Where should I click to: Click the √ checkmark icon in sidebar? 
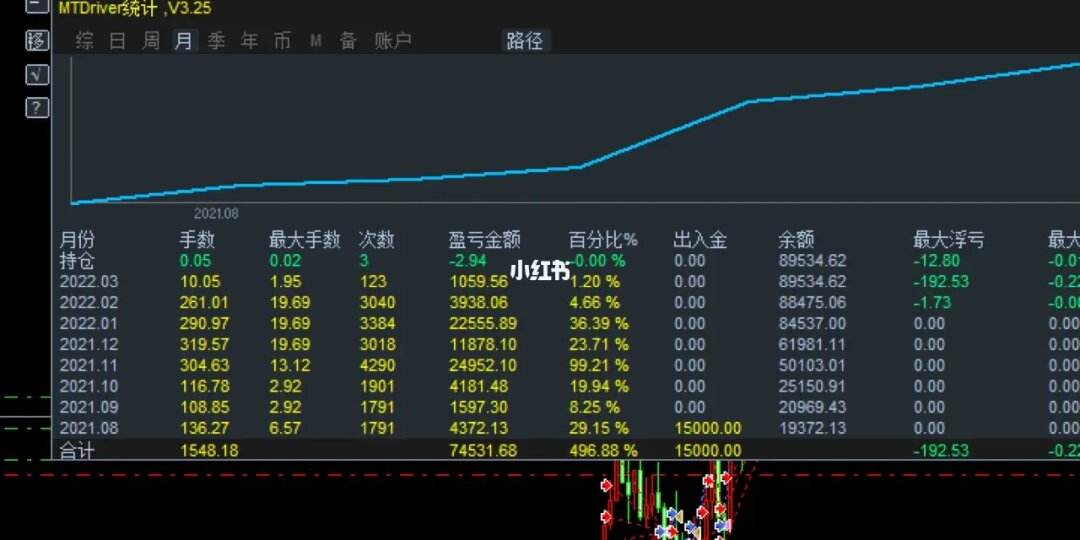click(37, 74)
